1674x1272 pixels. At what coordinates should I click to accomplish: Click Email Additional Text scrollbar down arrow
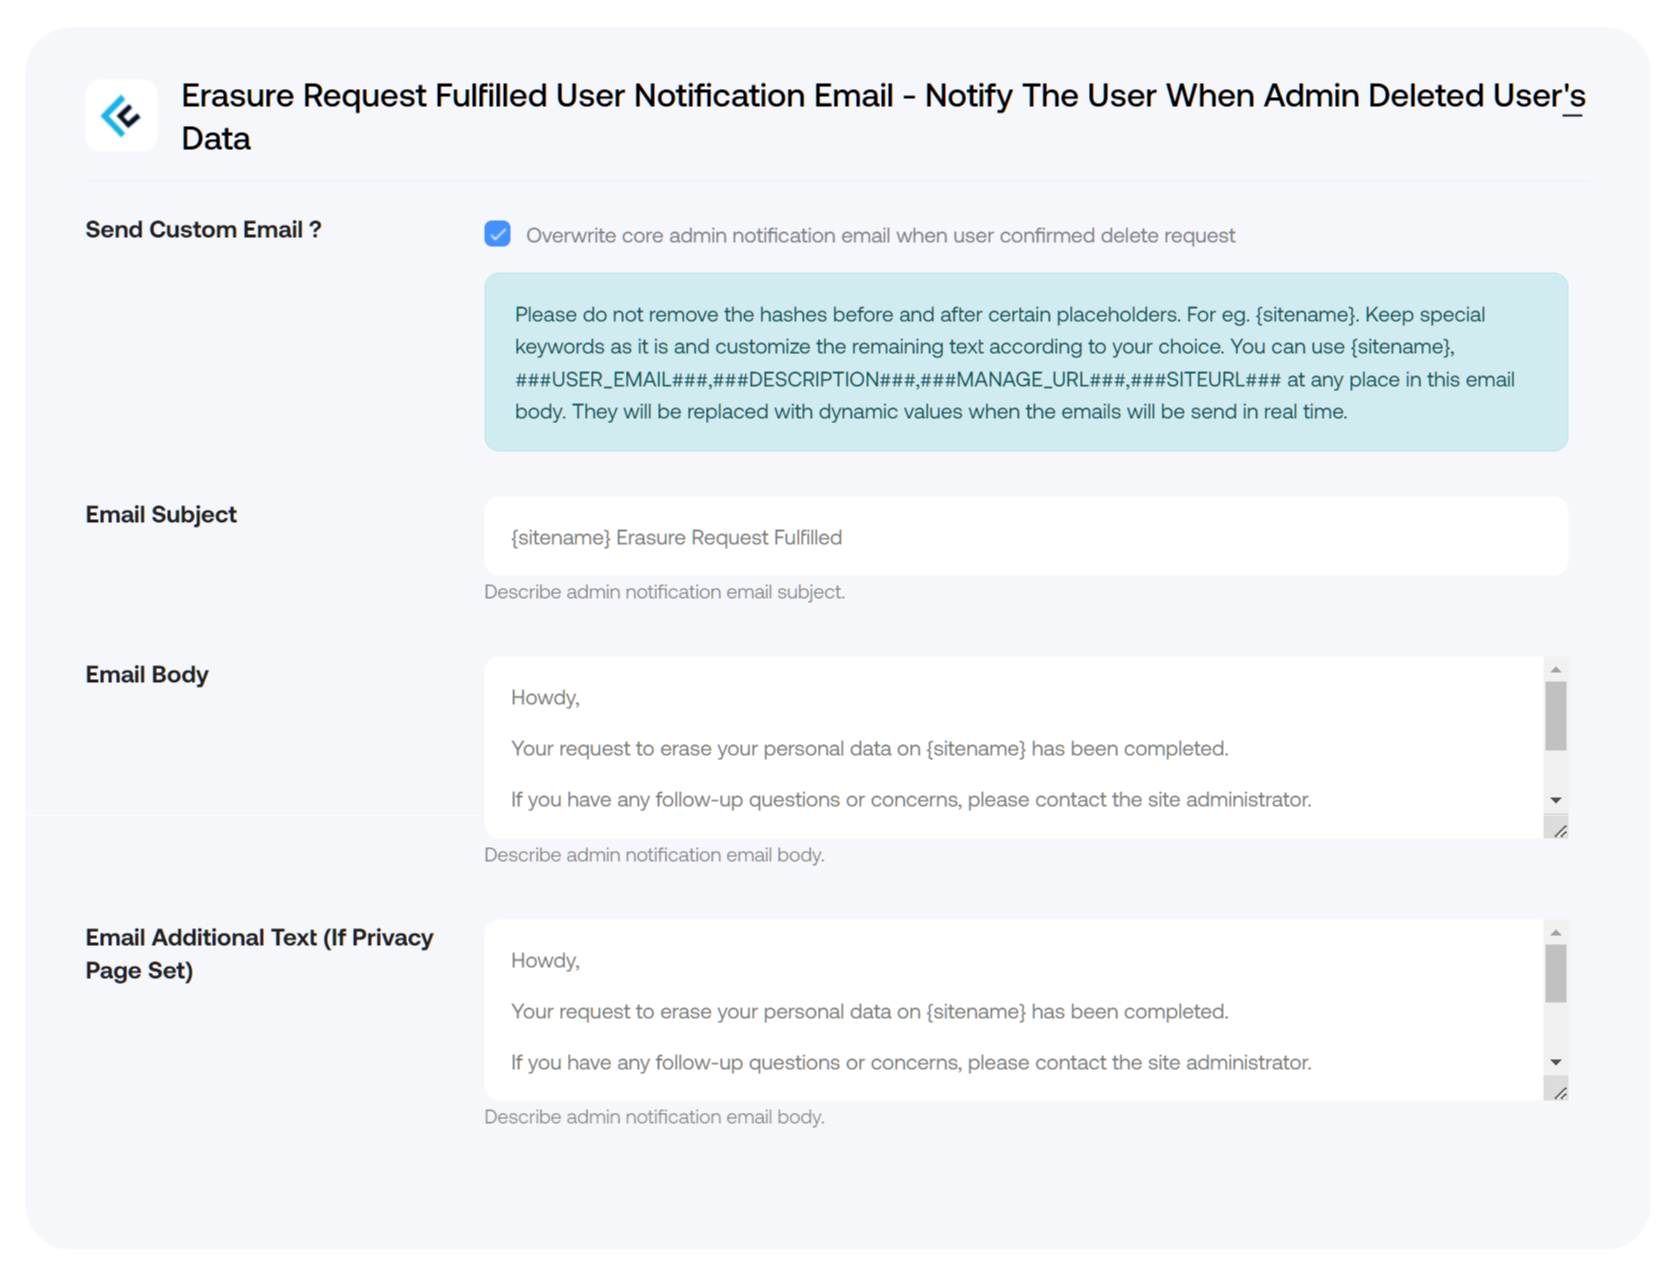click(1555, 1062)
